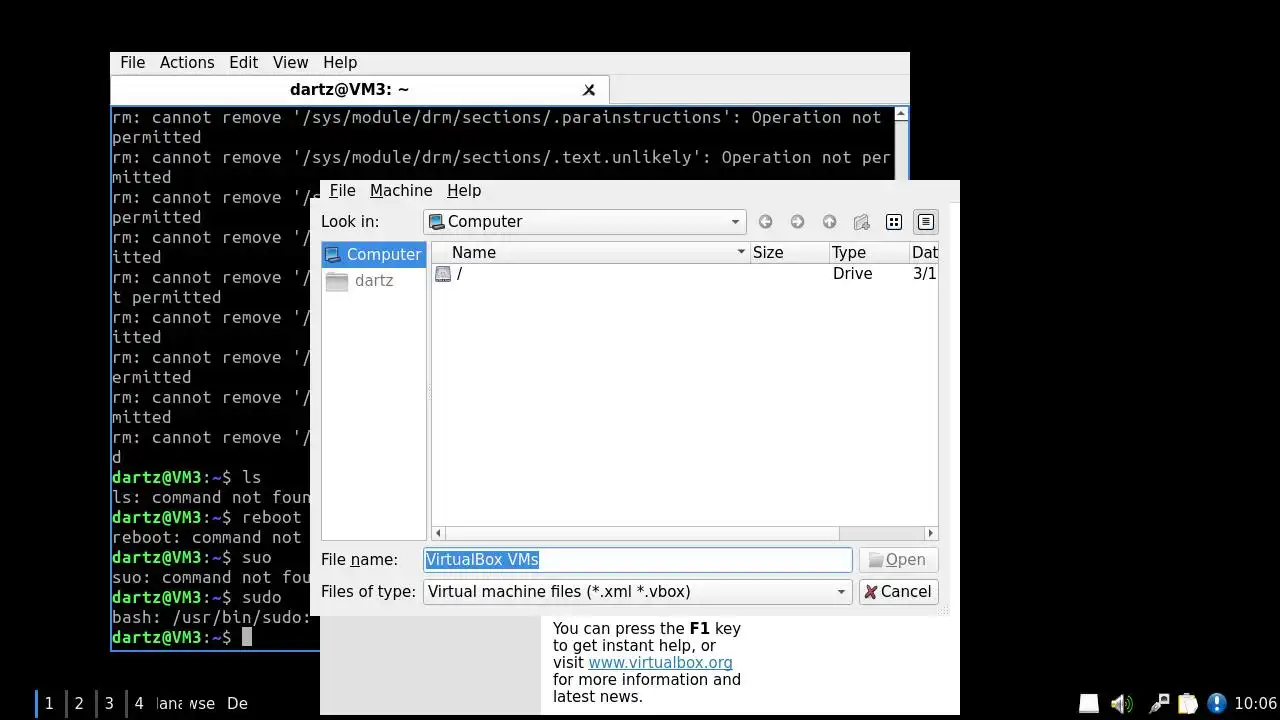Click the horizontal scrollbar in file list
Image resolution: width=1280 pixels, height=720 pixels.
642,534
